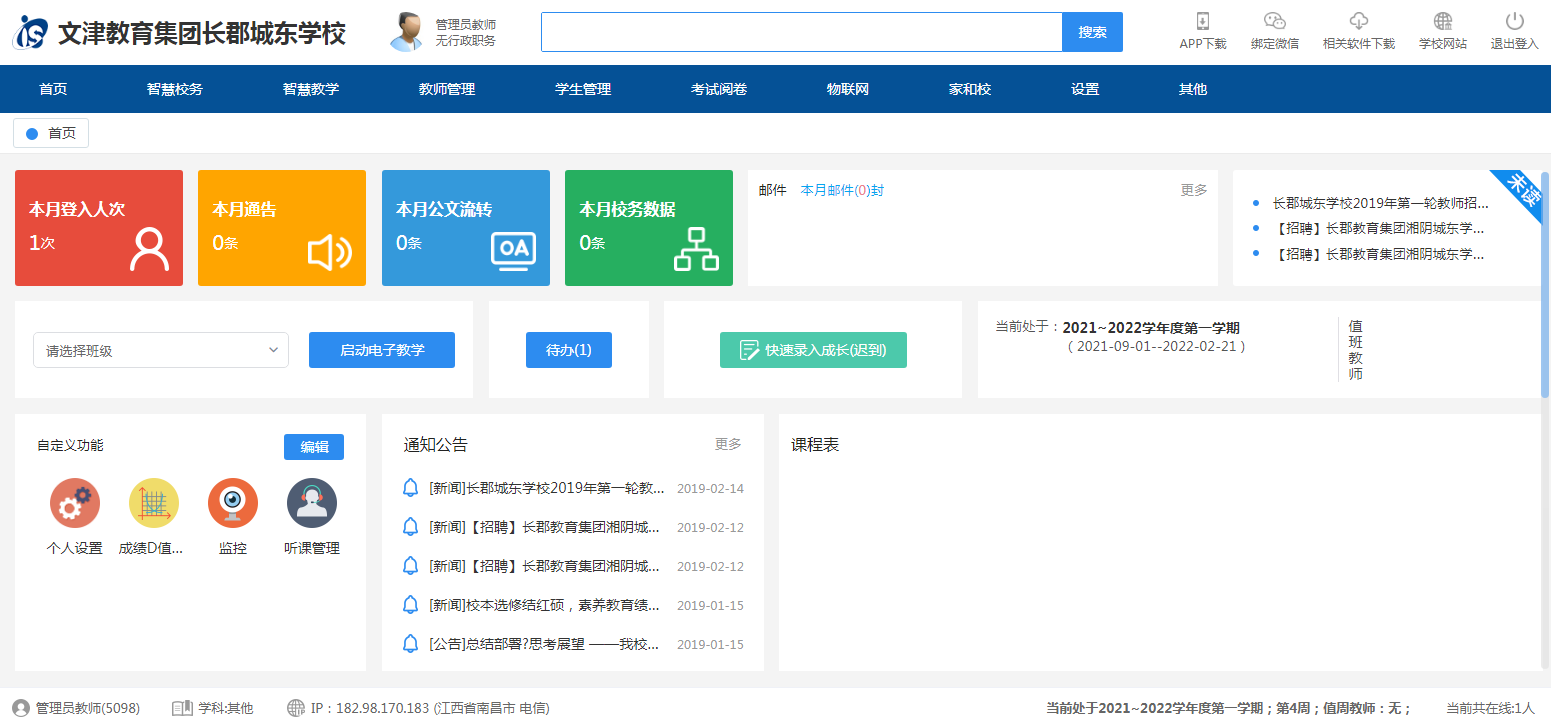Open 成绩D值 chart icon
The image size is (1551, 725).
(154, 503)
